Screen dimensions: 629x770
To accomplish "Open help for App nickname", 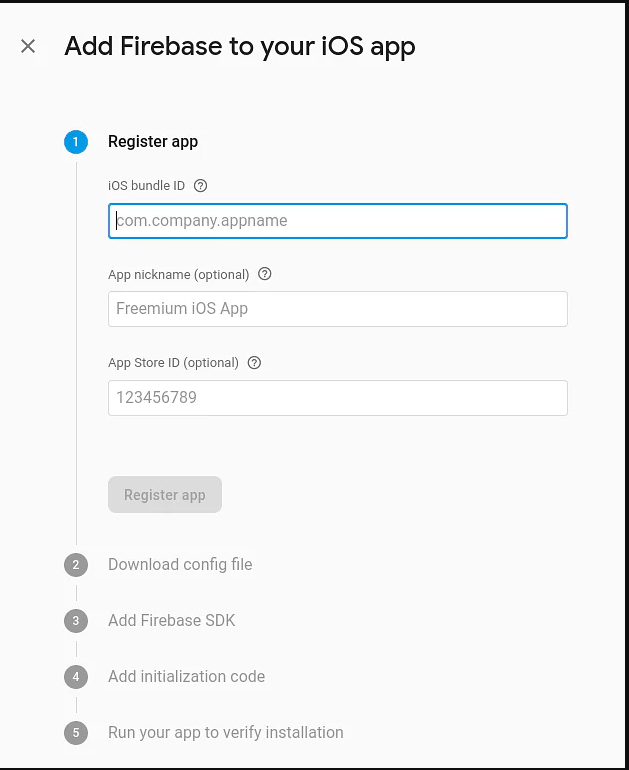I will 265,274.
